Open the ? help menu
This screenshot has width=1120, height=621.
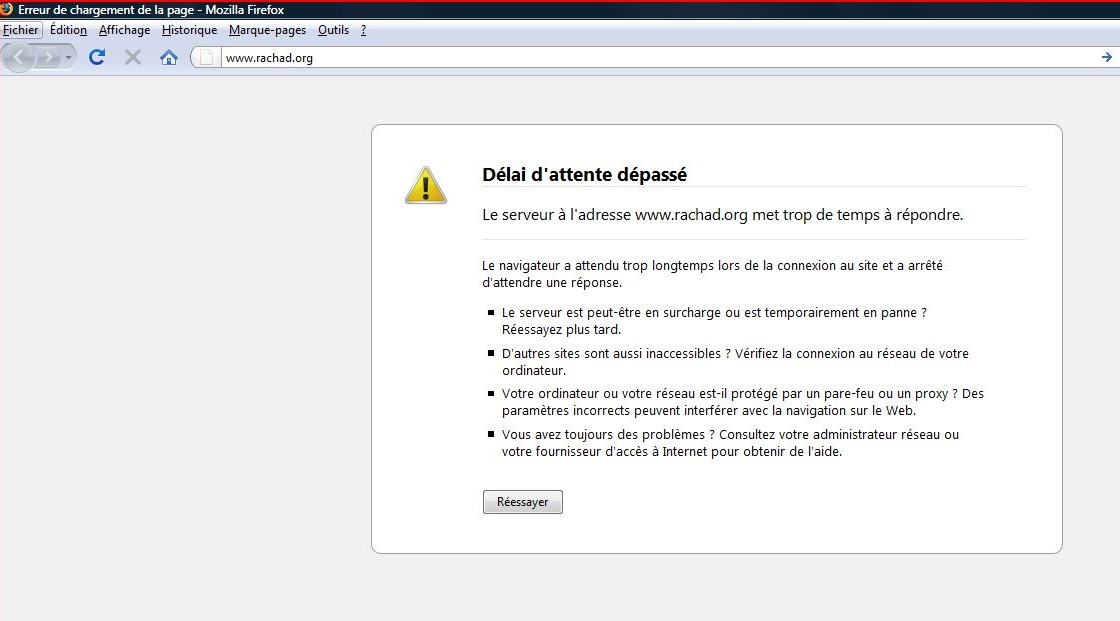pos(364,30)
